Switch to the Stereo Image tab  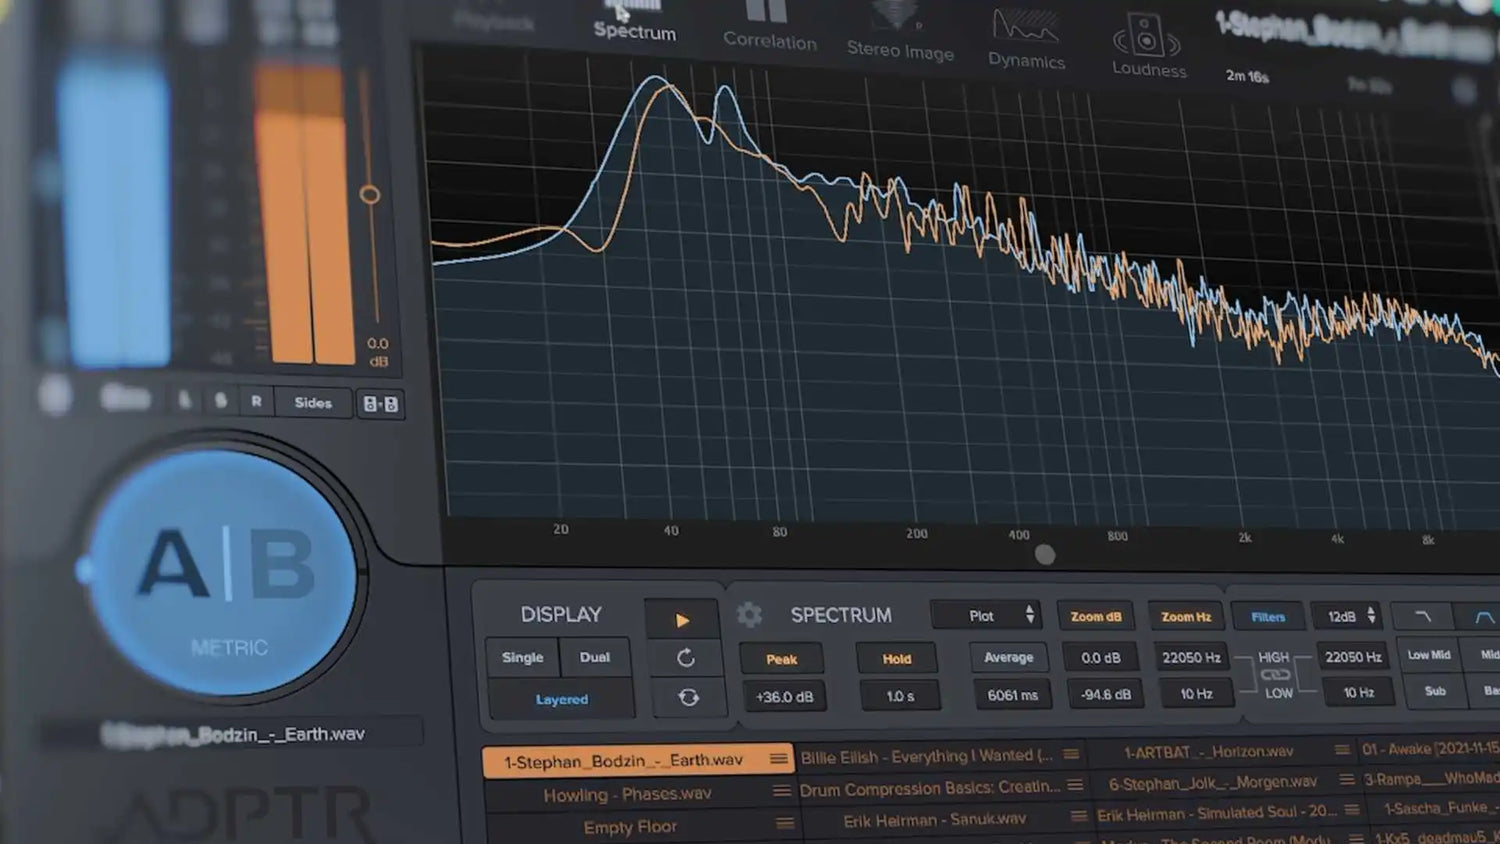(x=899, y=35)
